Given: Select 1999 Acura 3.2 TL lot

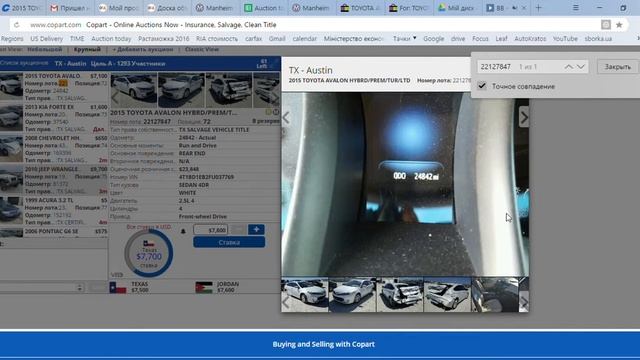Looking at the screenshot, I should point(54,211).
